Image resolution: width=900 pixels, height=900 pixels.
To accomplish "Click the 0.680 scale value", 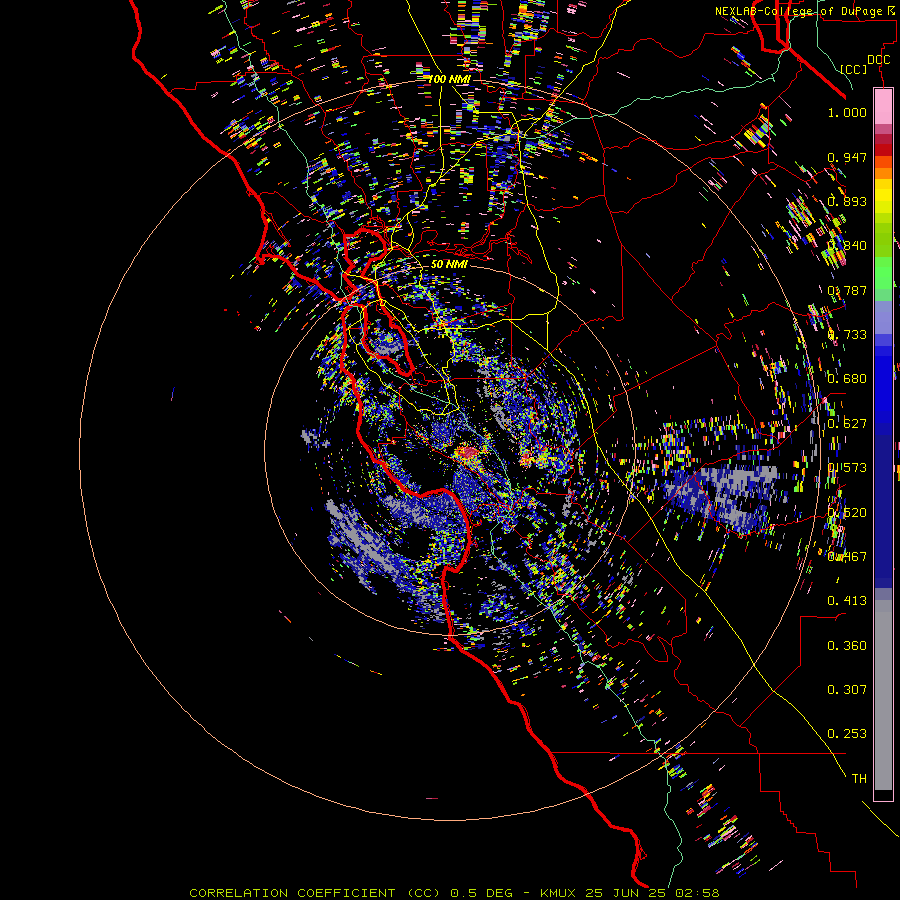I will tap(847, 379).
